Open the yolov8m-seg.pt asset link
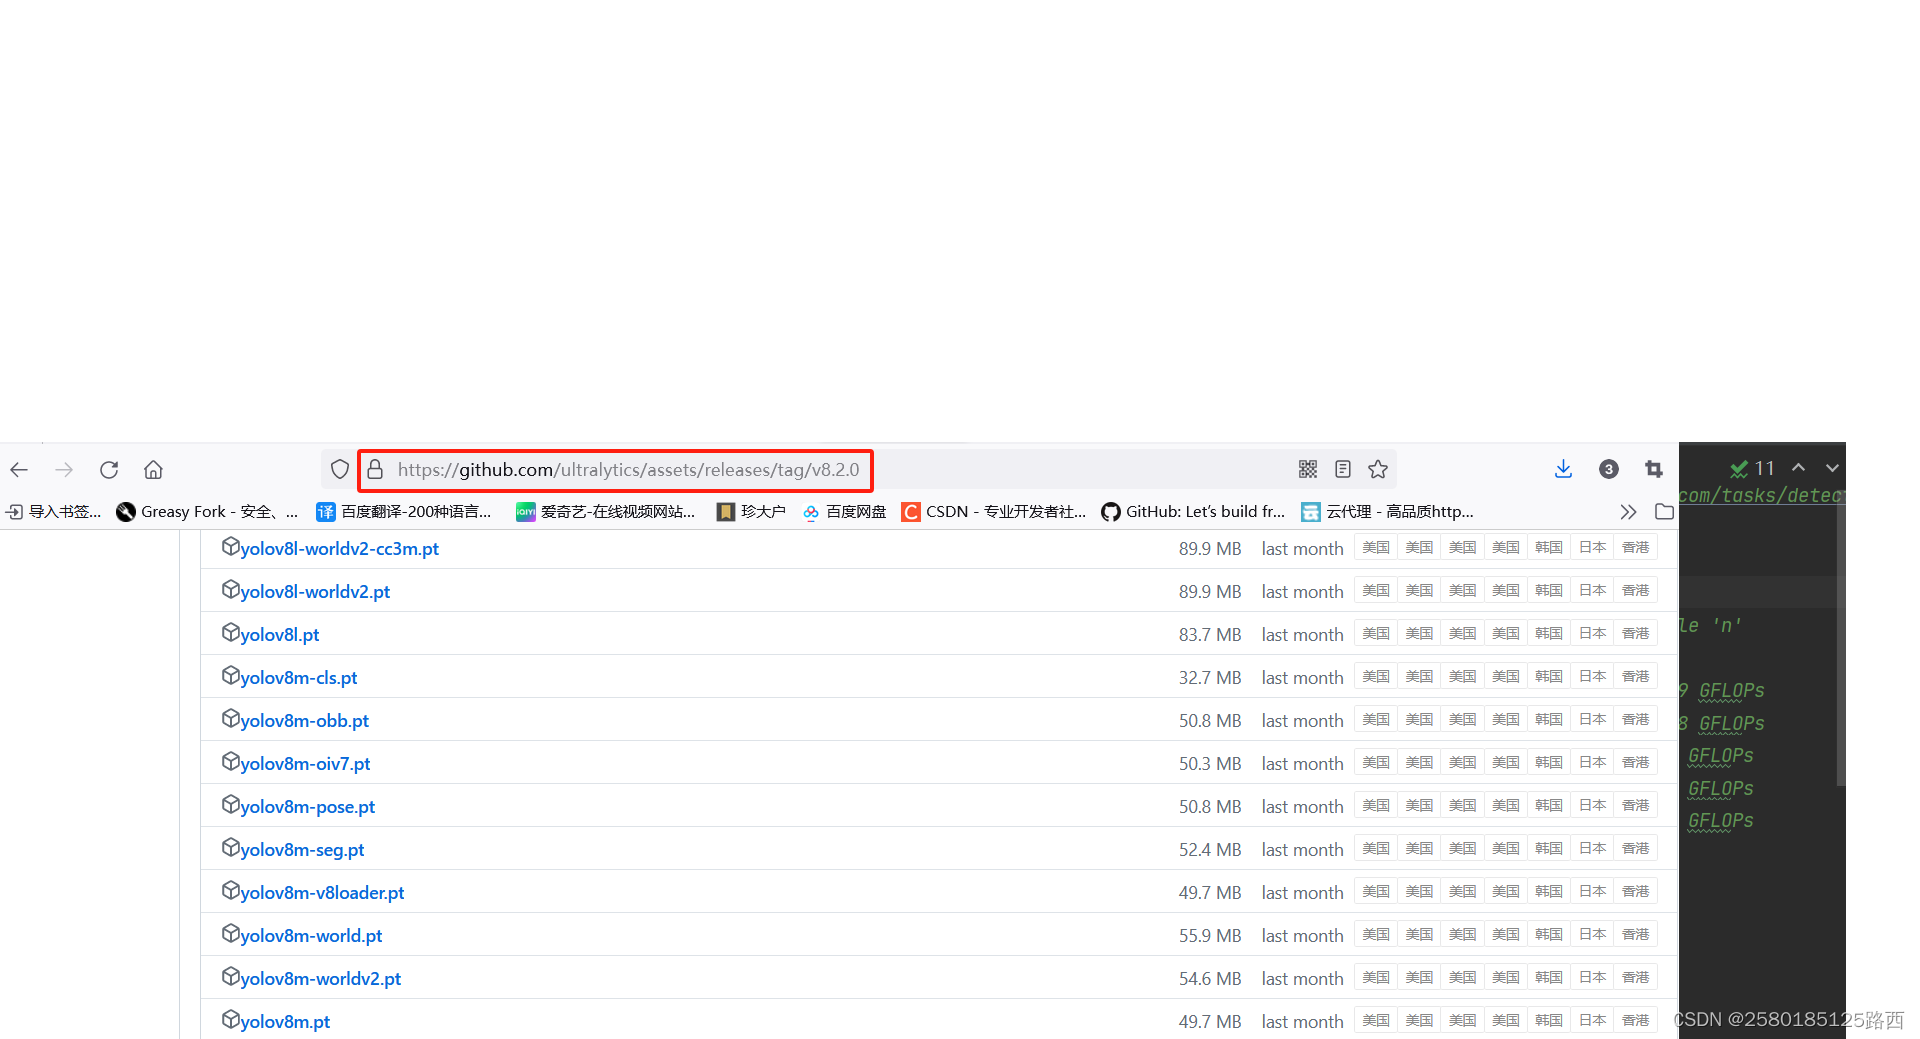This screenshot has height=1039, width=1920. point(302,850)
